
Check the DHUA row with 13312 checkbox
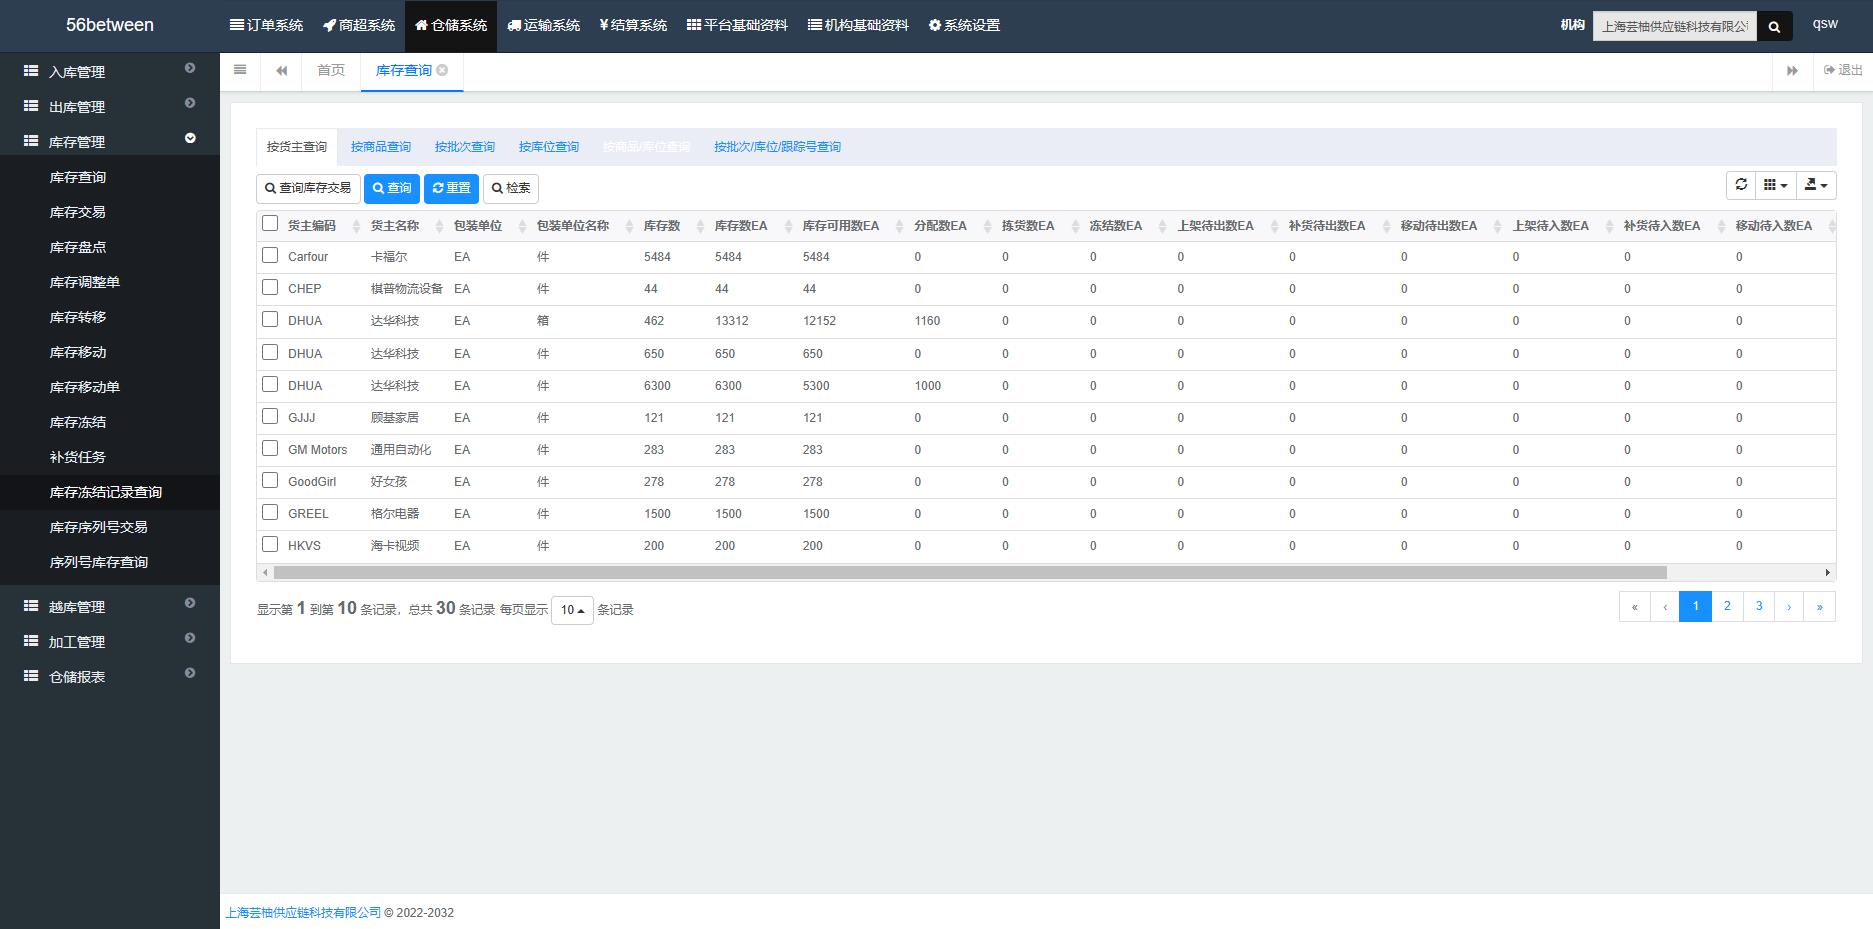270,320
